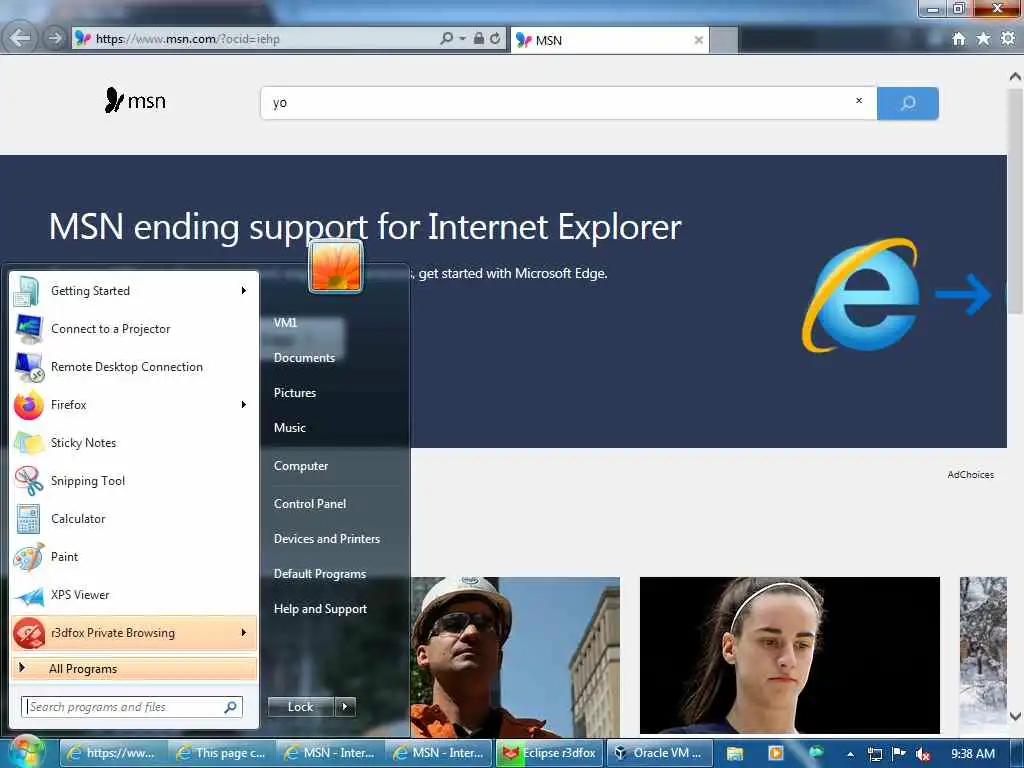
Task: Click r3dfox Private Browsing icon
Action: point(29,633)
